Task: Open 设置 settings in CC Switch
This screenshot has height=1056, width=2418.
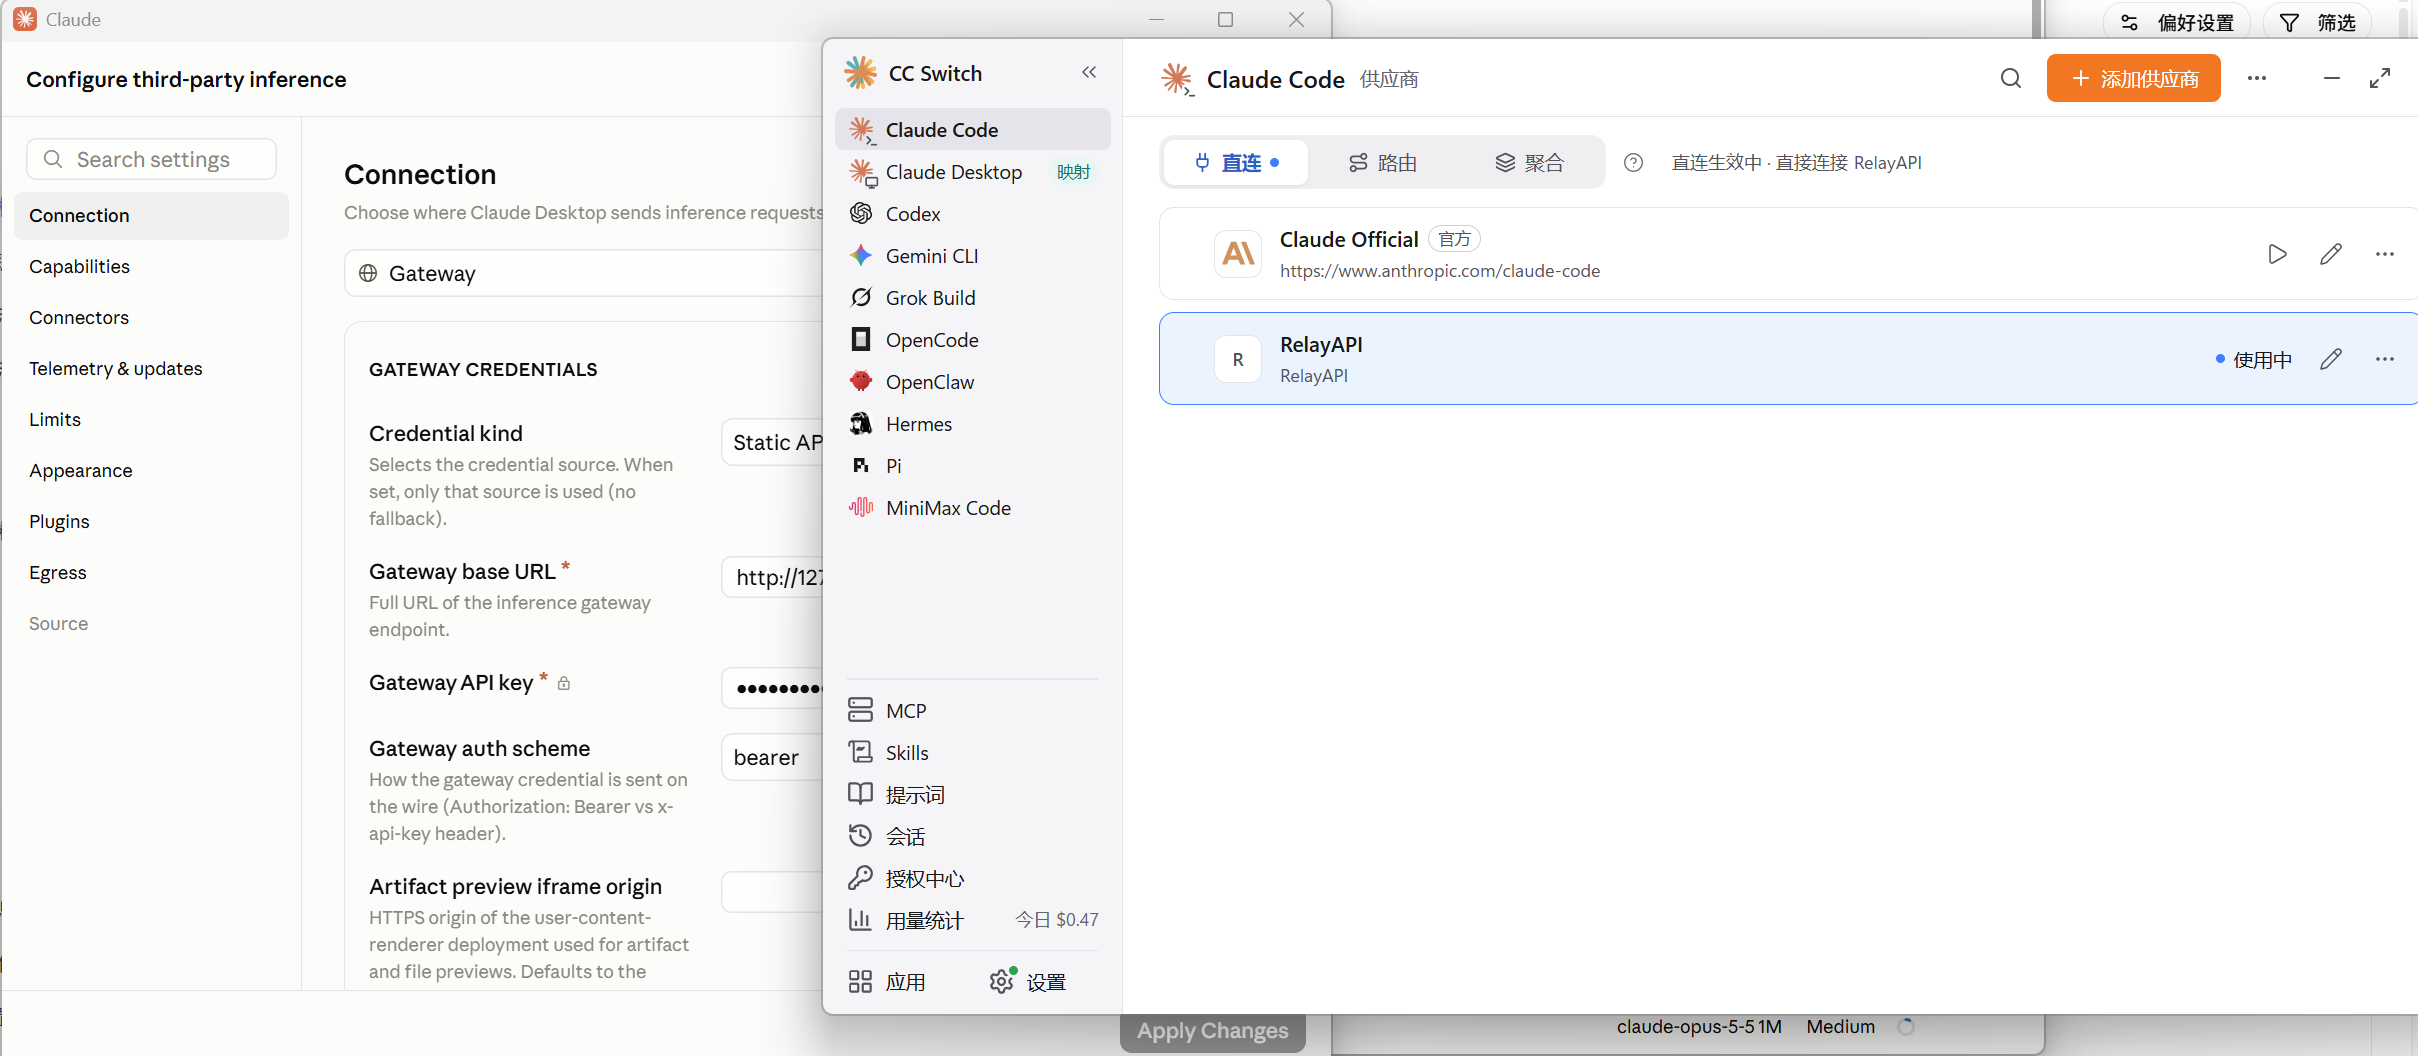Action: (x=1028, y=982)
